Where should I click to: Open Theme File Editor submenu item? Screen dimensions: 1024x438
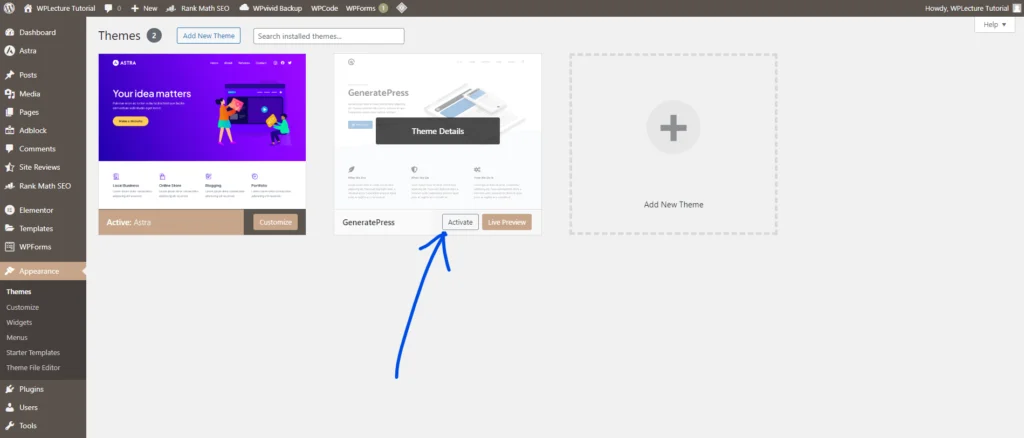click(x=33, y=368)
